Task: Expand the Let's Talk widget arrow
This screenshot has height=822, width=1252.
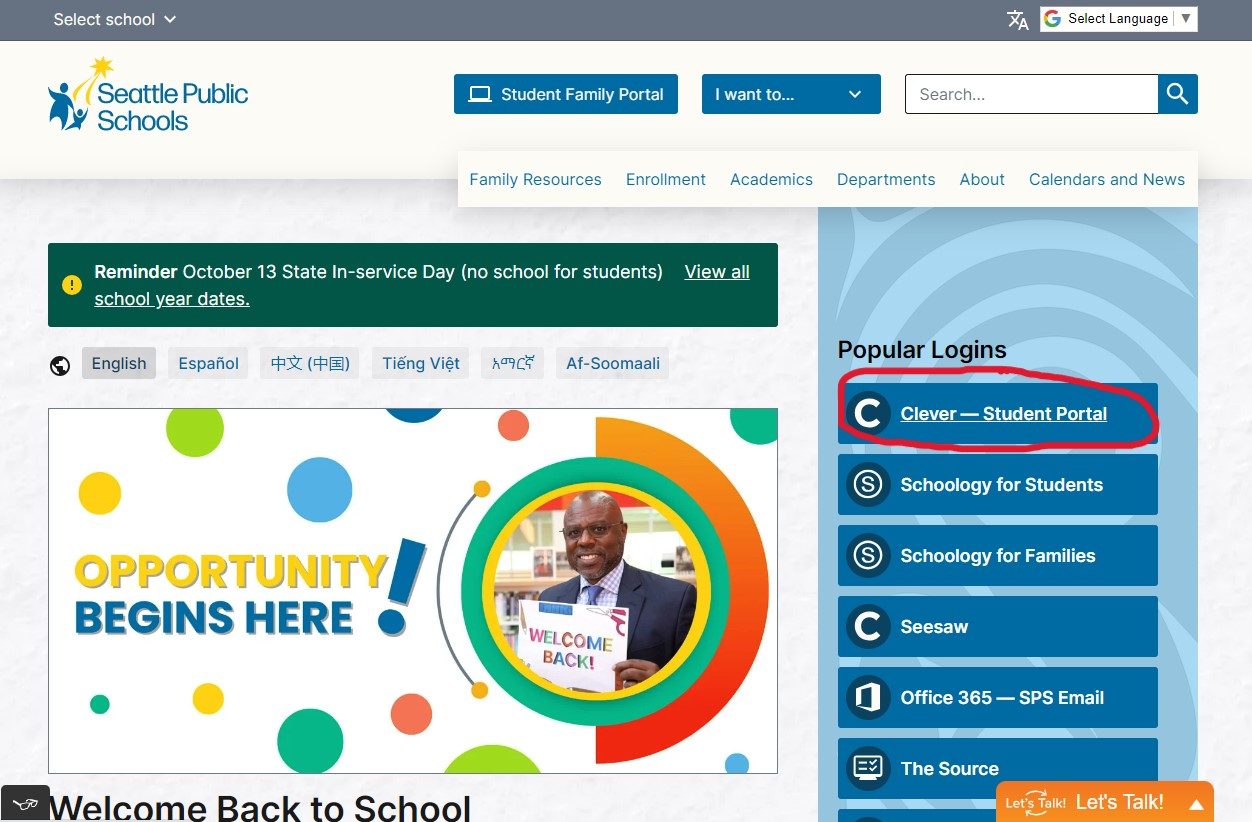Action: [x=1196, y=804]
